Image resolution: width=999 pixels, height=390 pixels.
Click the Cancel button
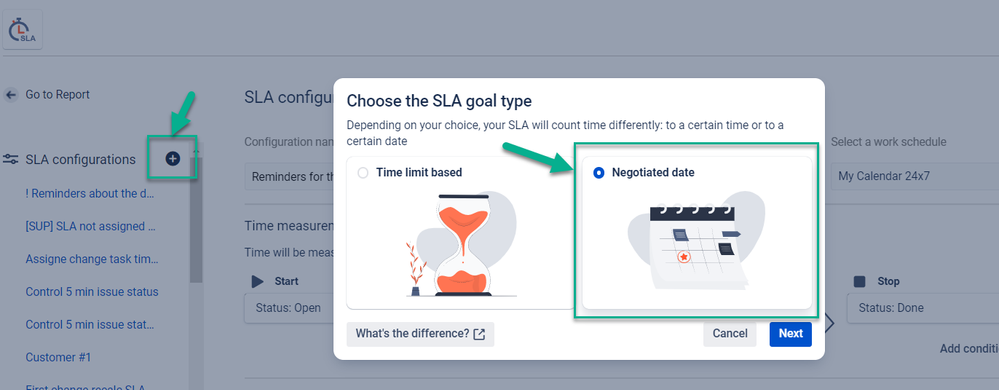click(729, 334)
